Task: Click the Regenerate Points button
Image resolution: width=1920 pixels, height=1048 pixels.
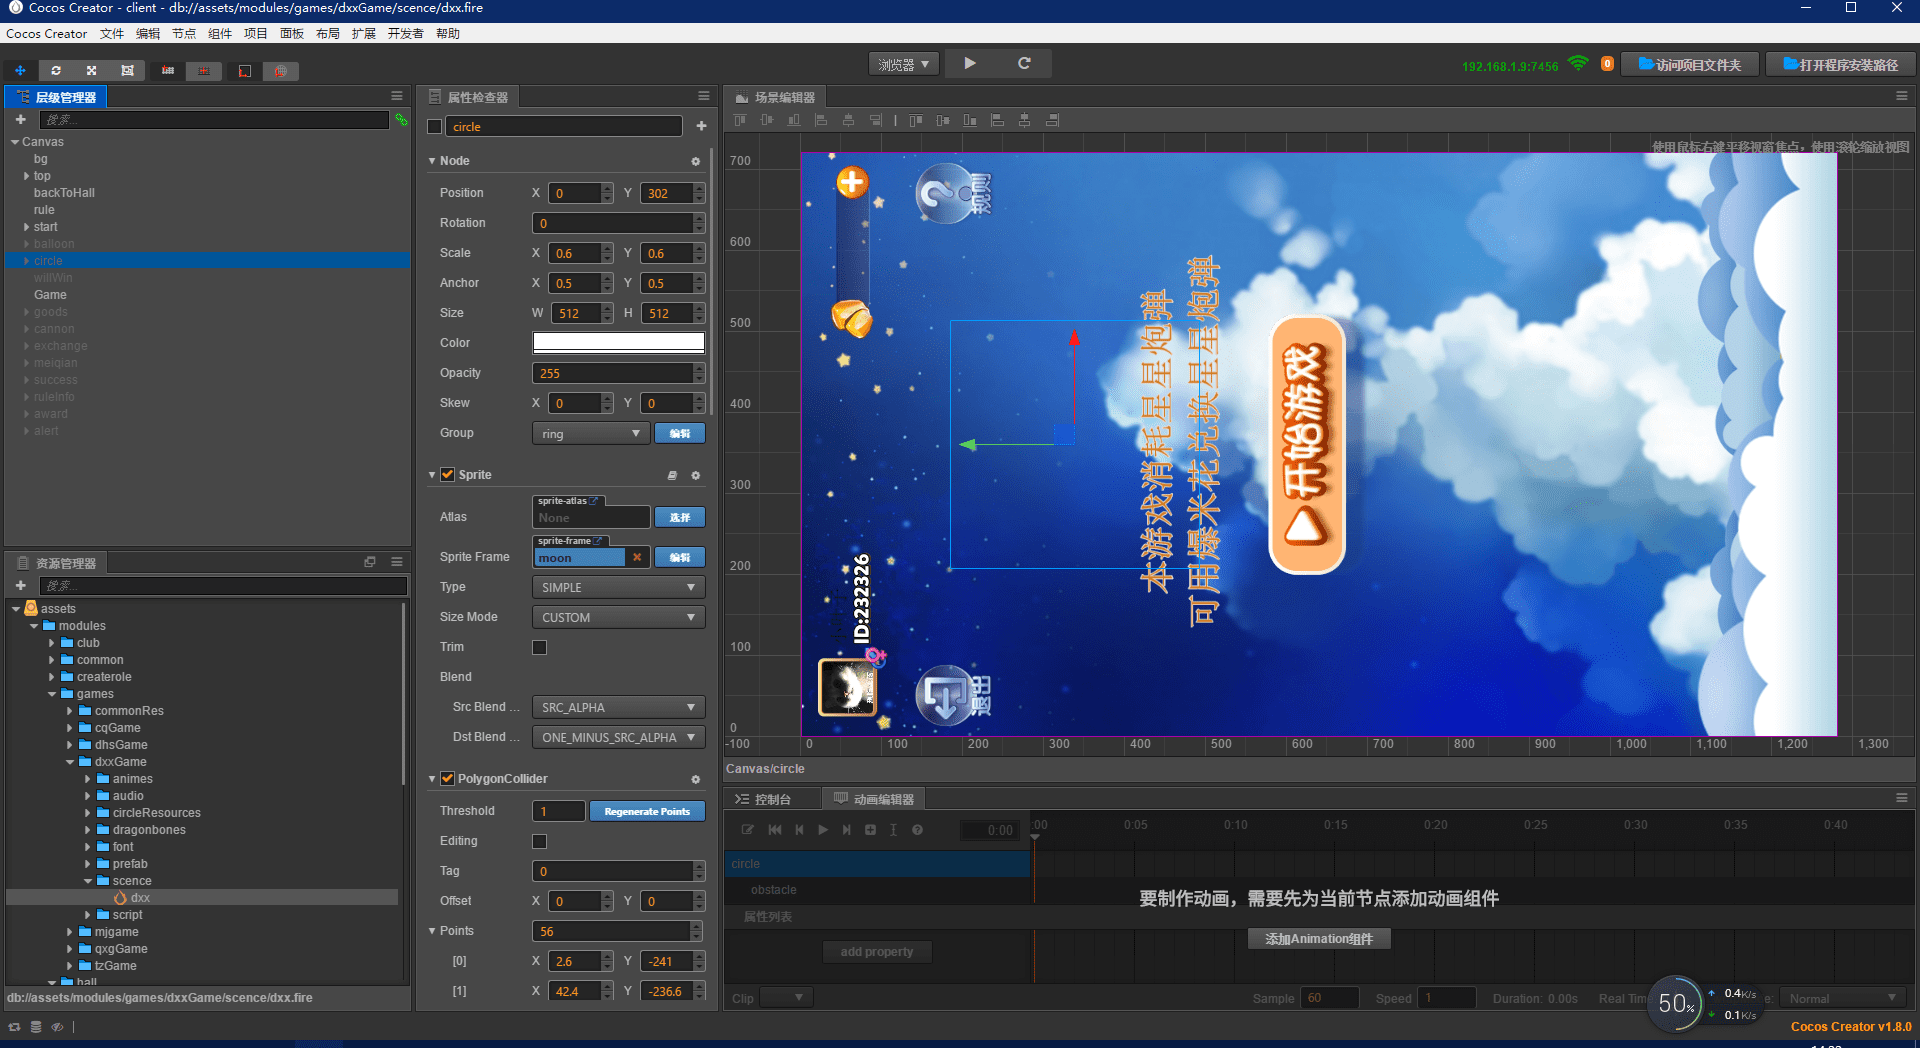Action: 647,811
